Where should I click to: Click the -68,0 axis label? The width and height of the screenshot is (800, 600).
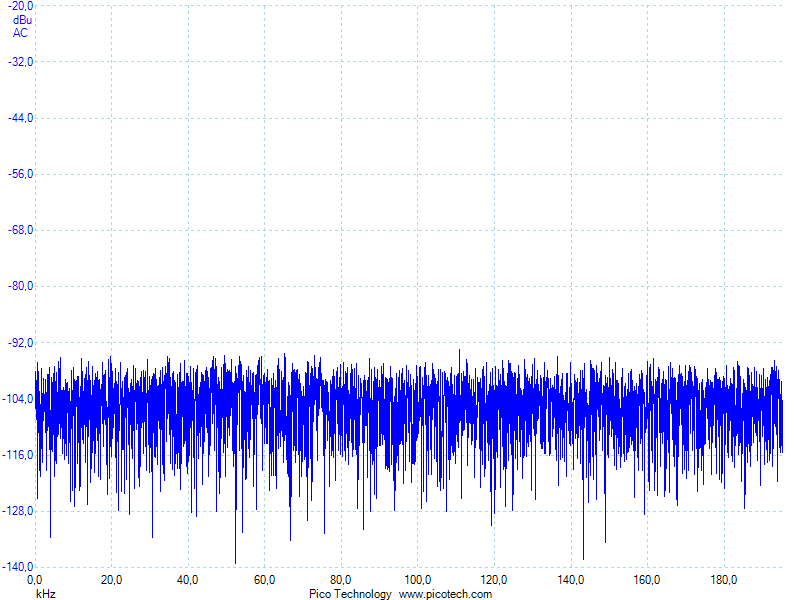(x=21, y=230)
